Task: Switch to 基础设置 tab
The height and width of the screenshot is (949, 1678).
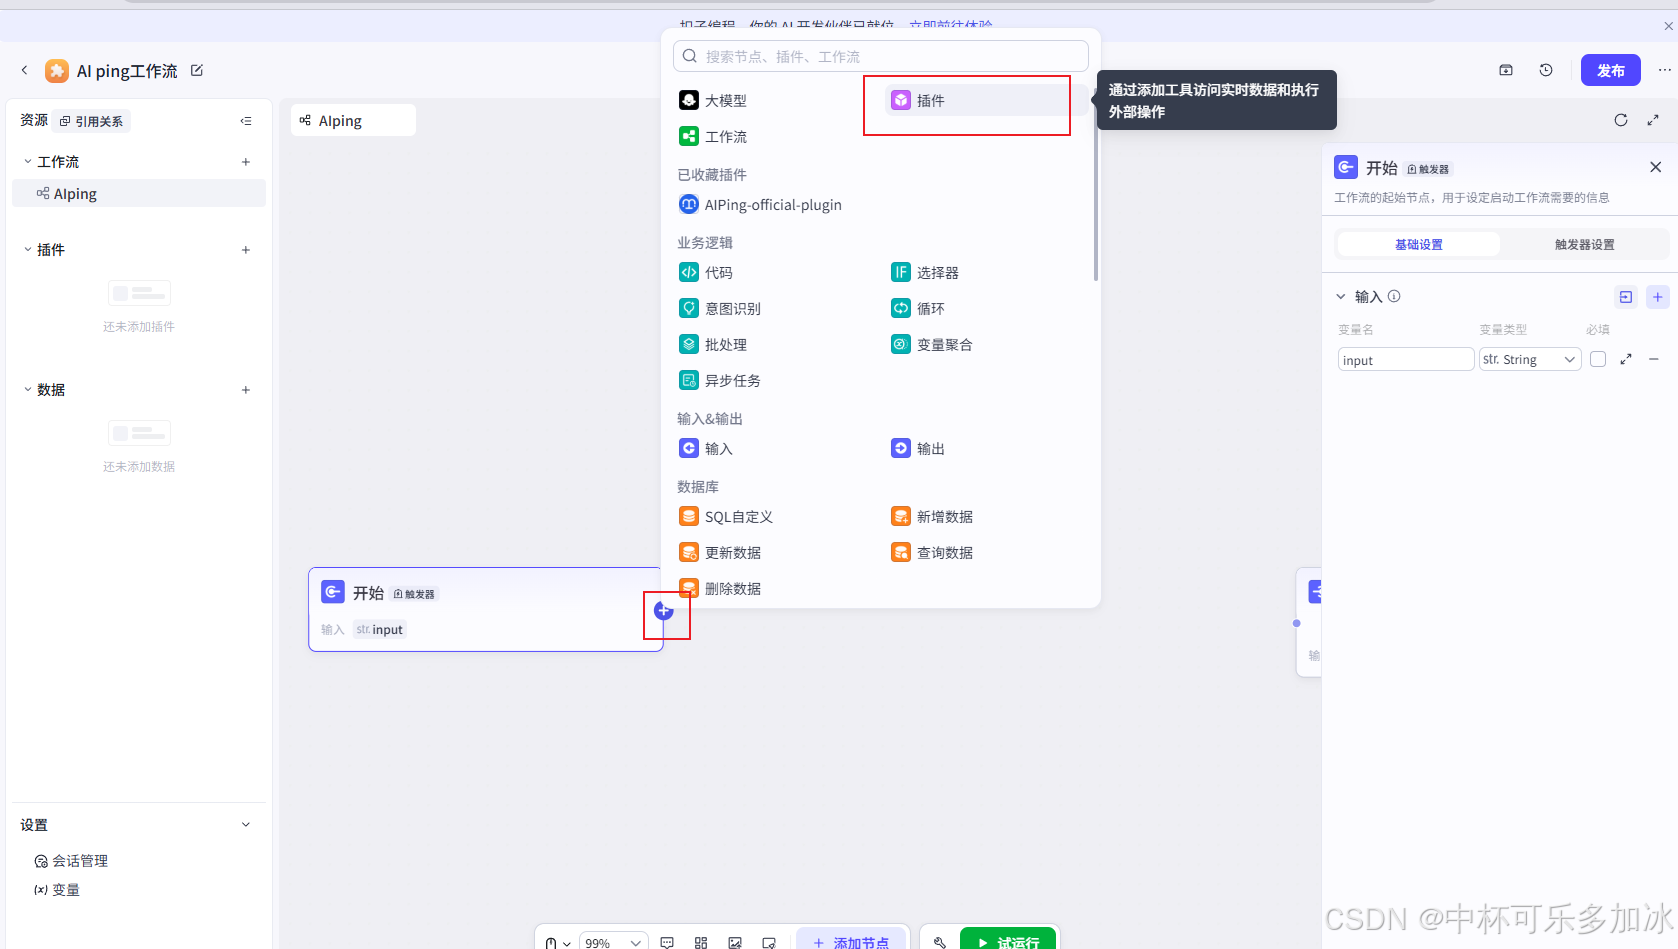Action: click(x=1418, y=244)
